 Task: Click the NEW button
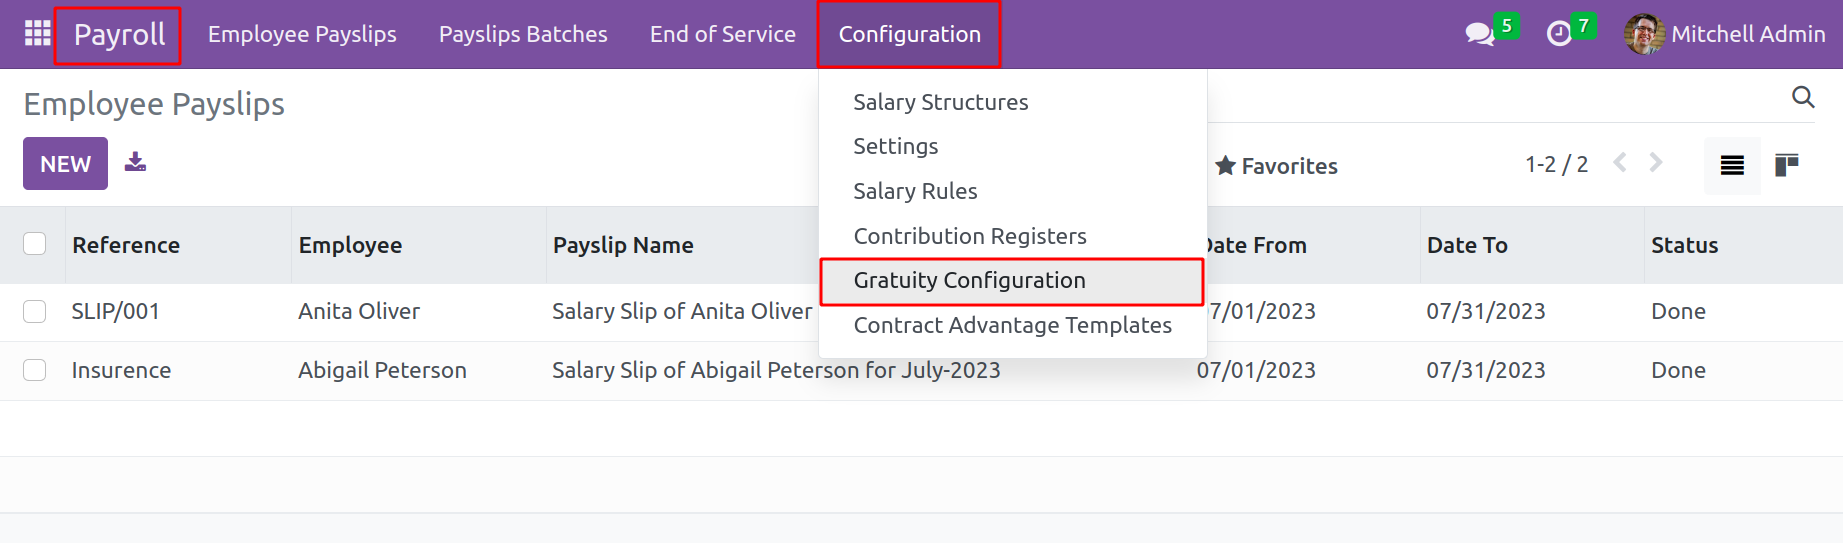[x=65, y=164]
